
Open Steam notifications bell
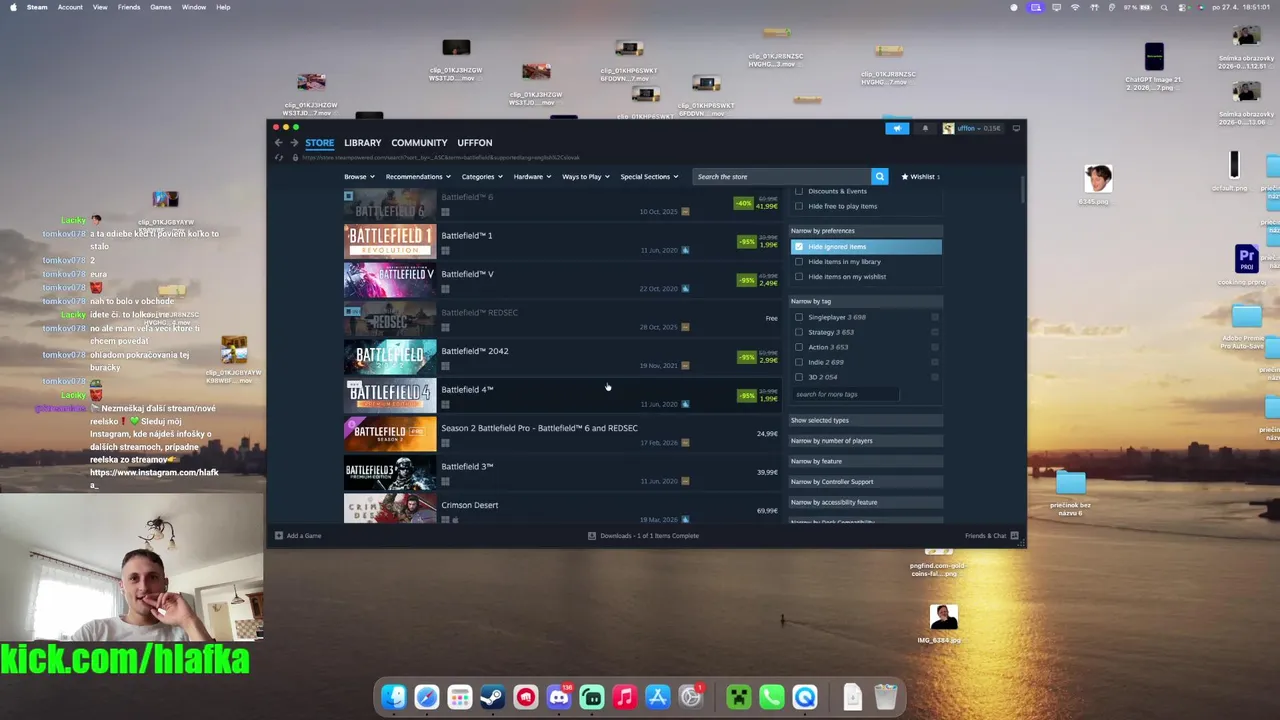(x=925, y=128)
